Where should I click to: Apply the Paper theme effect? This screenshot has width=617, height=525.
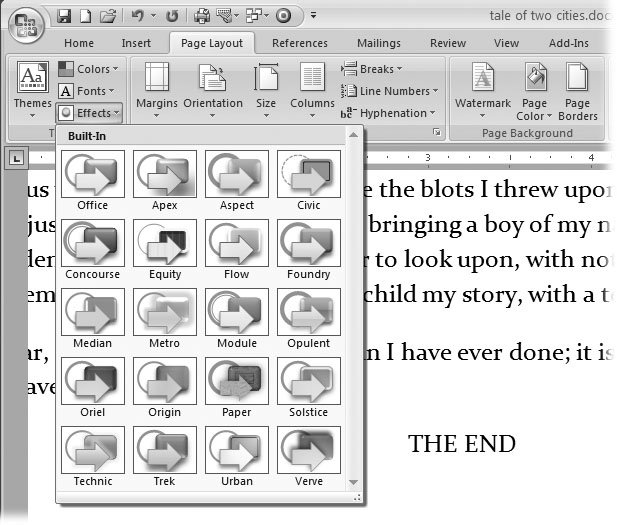point(237,388)
